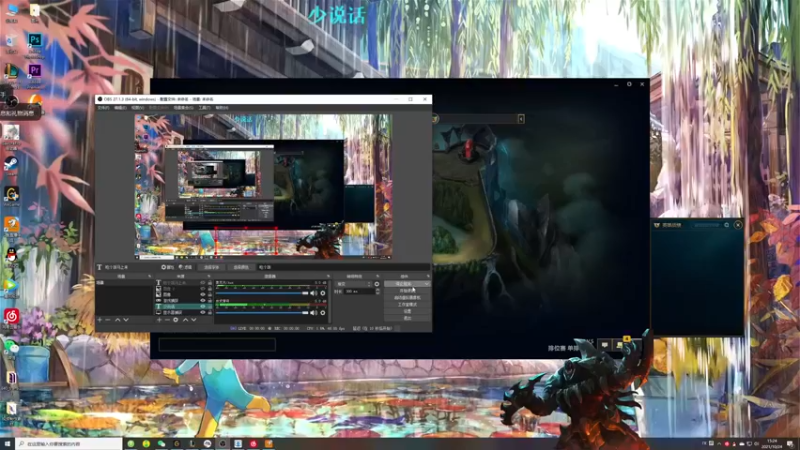800x450 pixels.
Task: Click the Windows taskbar search box
Action: (x=69, y=444)
